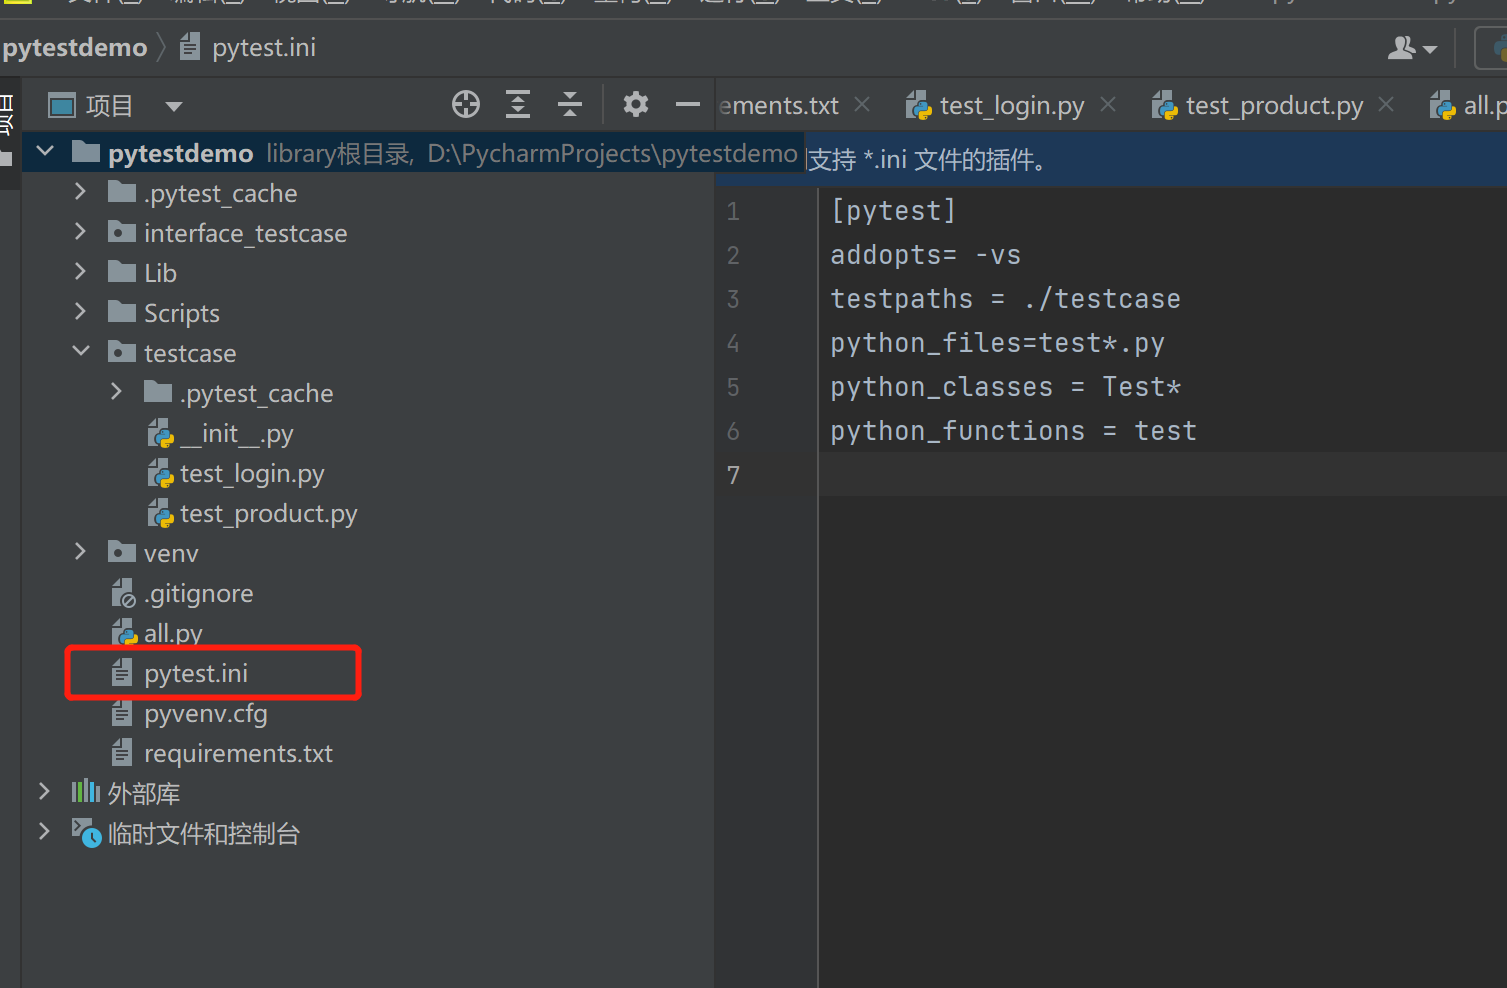The width and height of the screenshot is (1507, 988).
Task: Click the venv folder icon
Action: [122, 552]
